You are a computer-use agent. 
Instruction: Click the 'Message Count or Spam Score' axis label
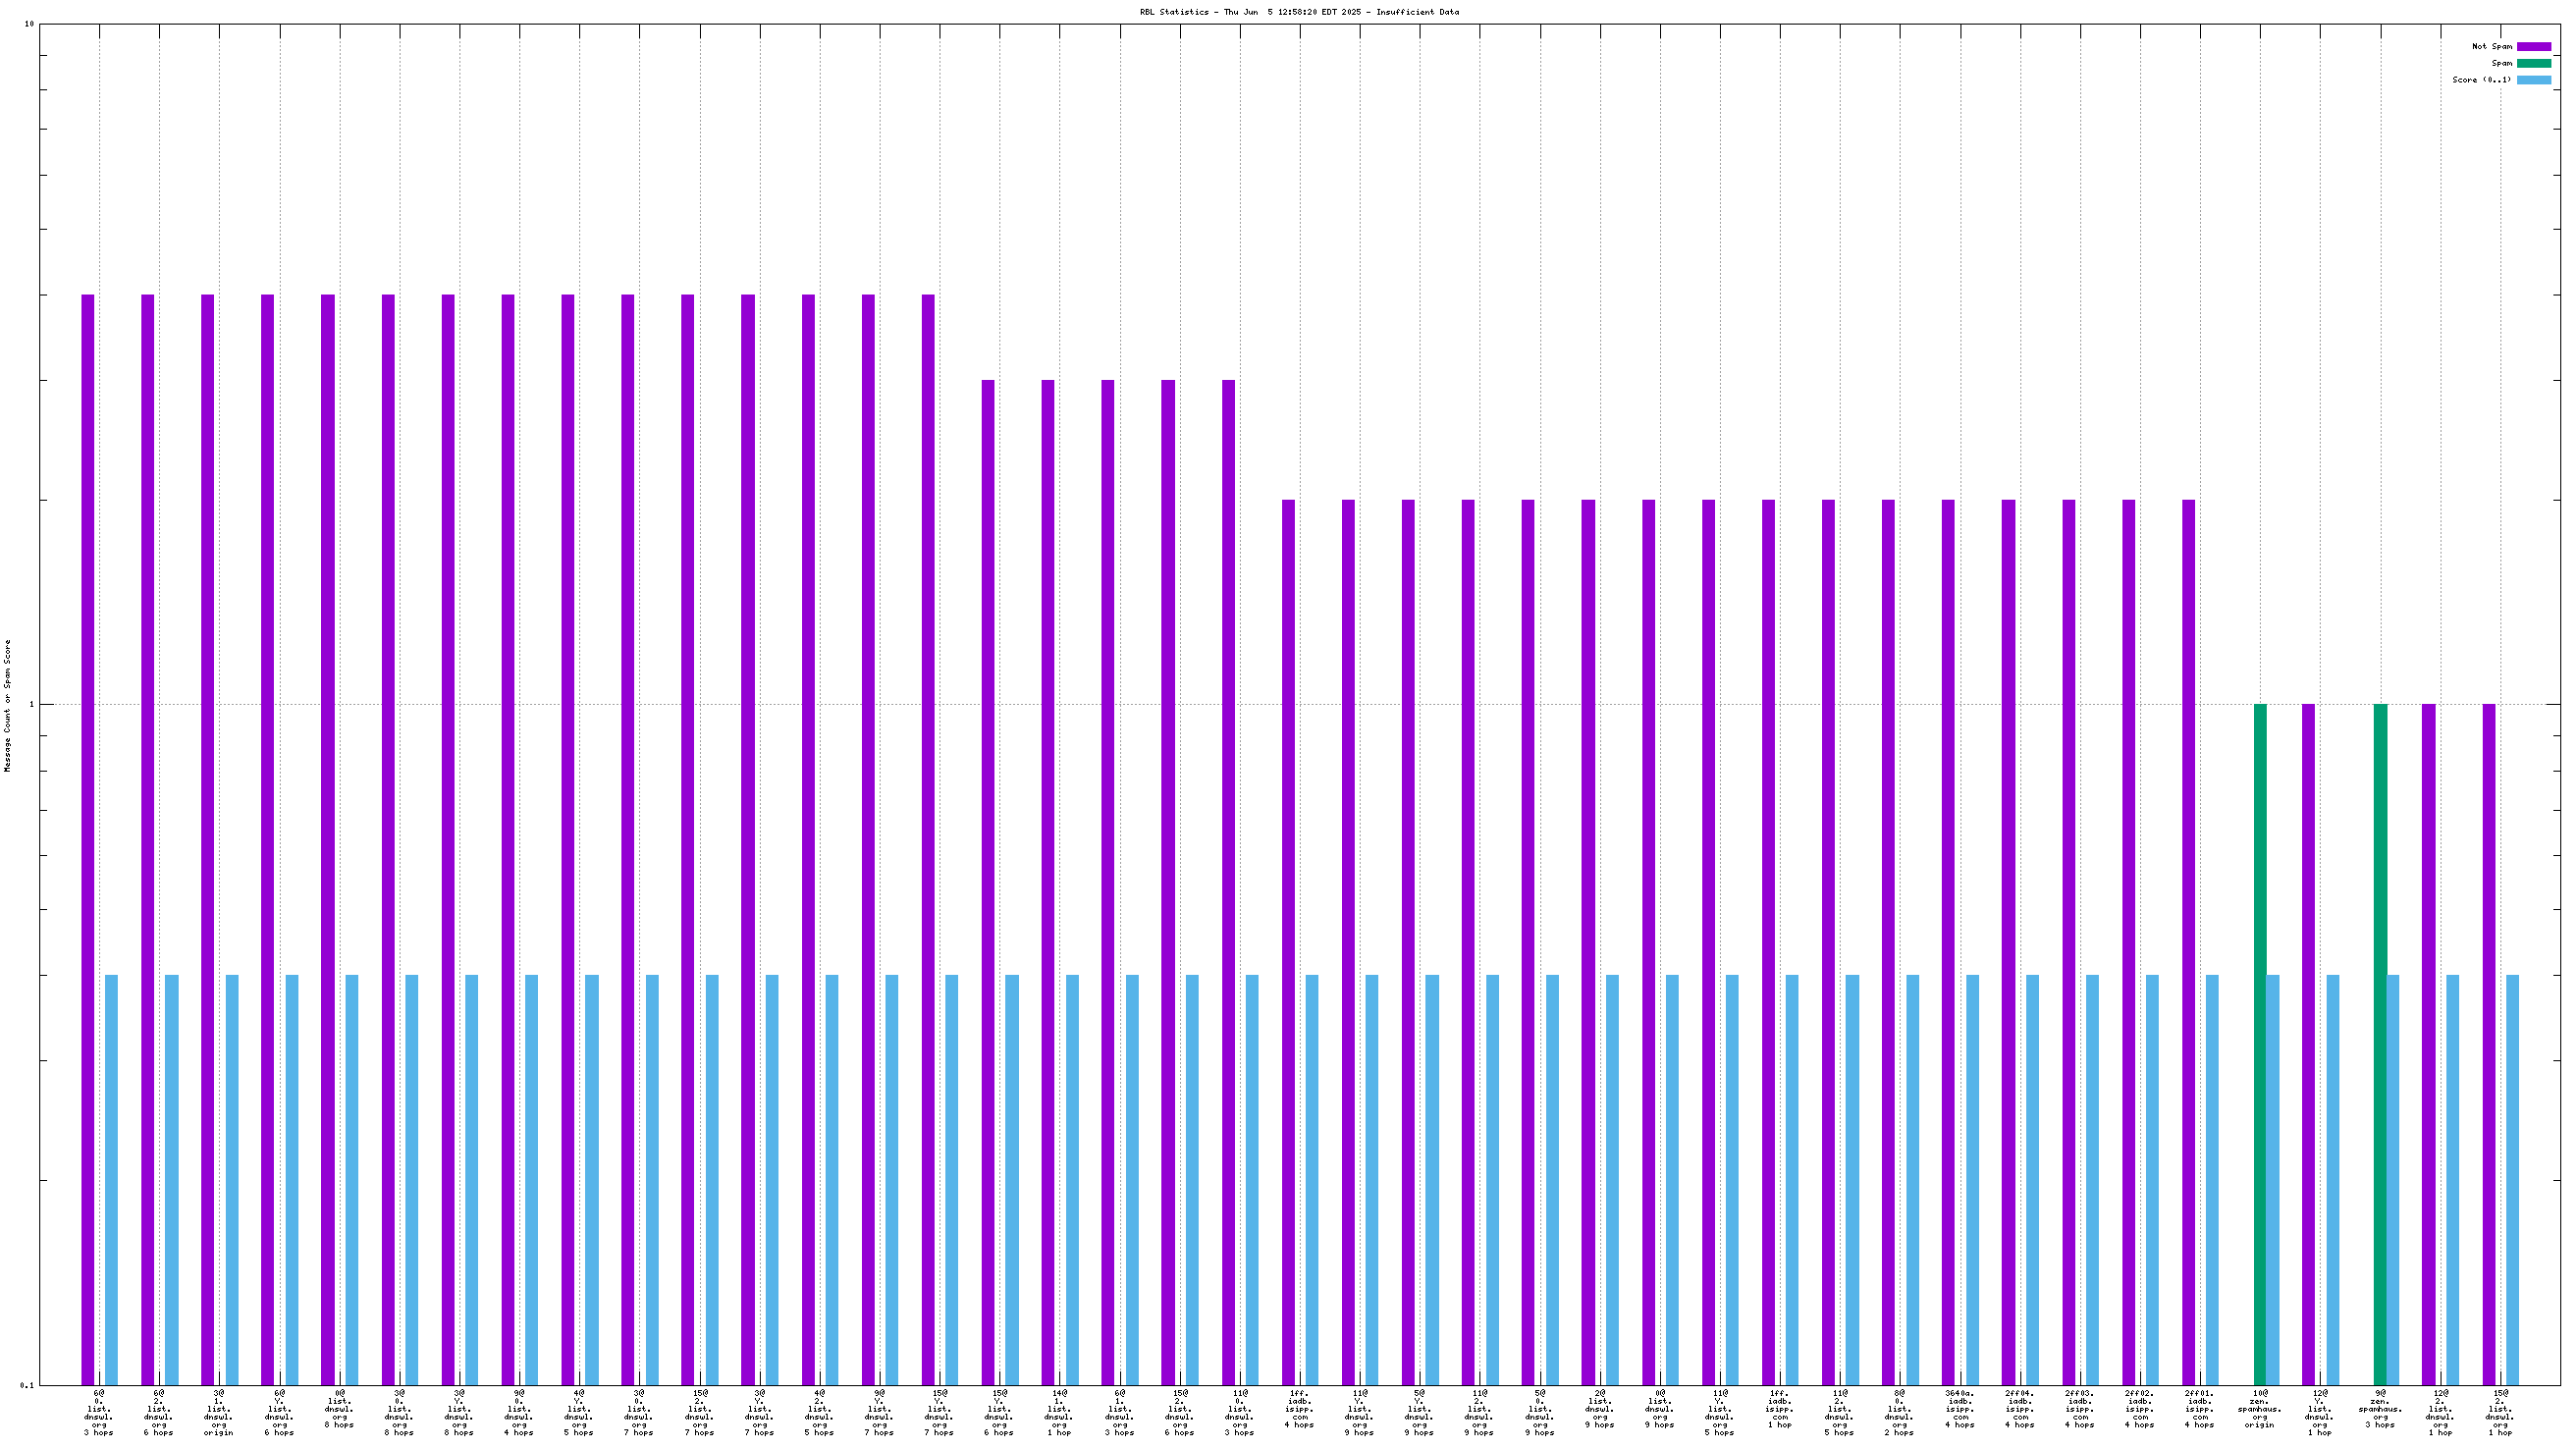point(8,706)
